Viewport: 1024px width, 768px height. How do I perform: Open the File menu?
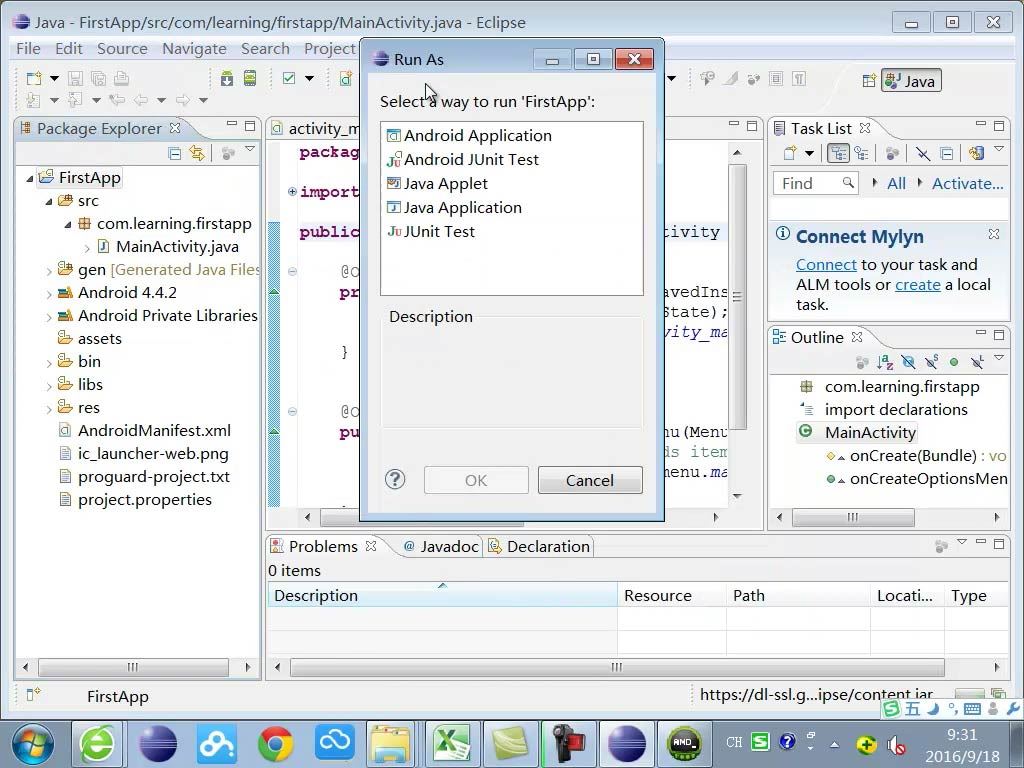(x=28, y=49)
